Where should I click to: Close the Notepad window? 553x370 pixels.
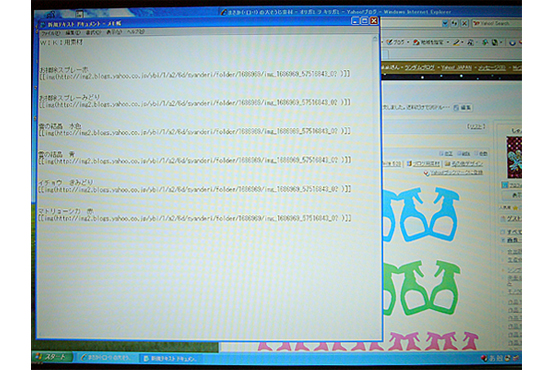[x=374, y=21]
